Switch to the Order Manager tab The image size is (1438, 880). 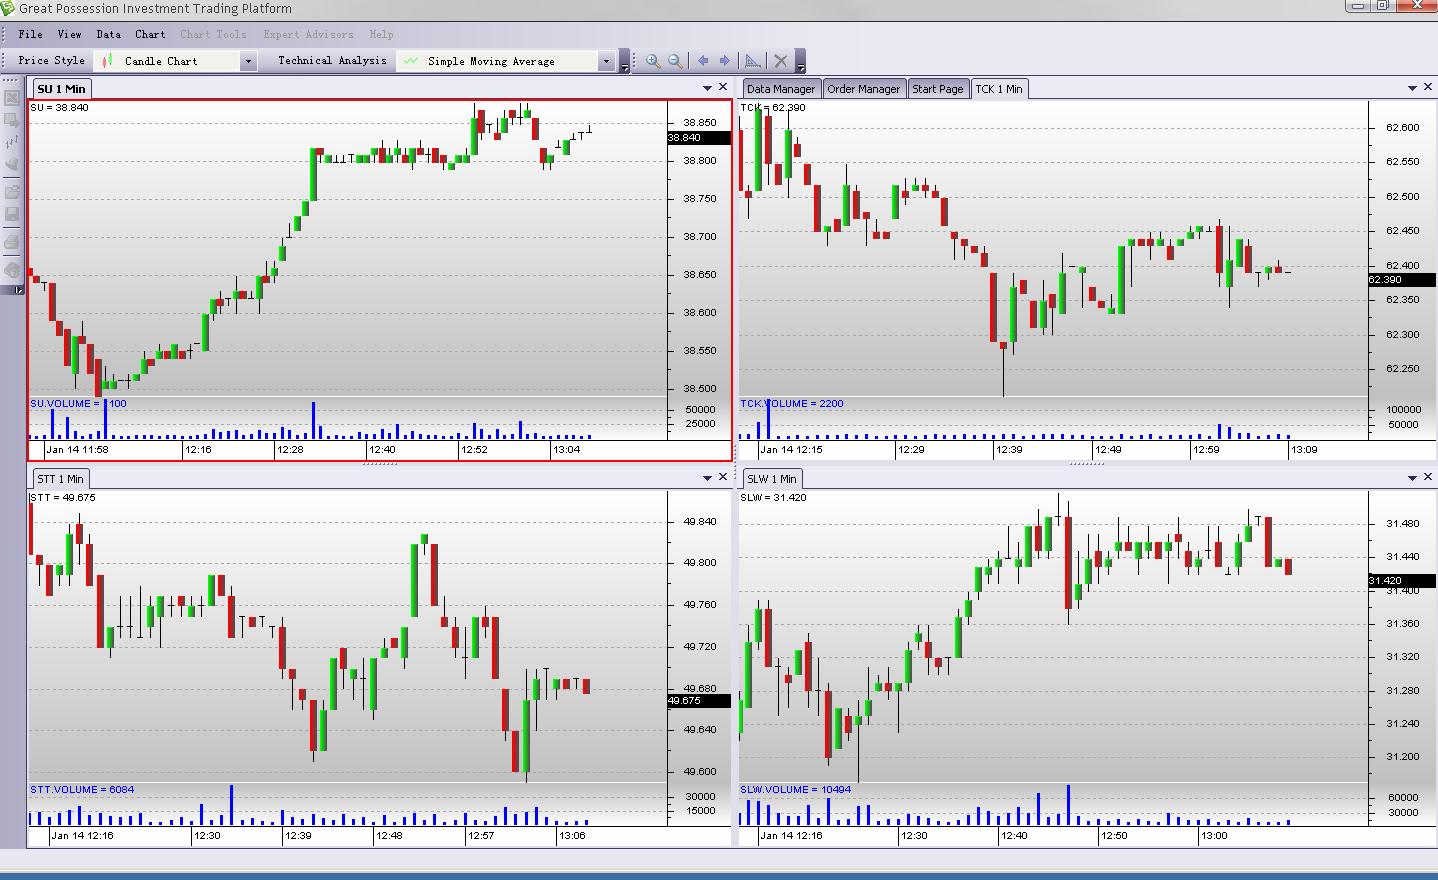(x=864, y=89)
